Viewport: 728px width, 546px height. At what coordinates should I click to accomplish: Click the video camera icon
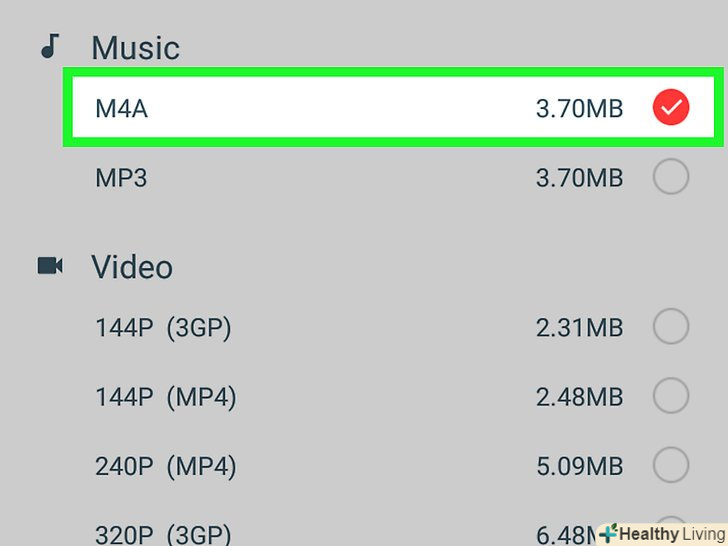50,266
